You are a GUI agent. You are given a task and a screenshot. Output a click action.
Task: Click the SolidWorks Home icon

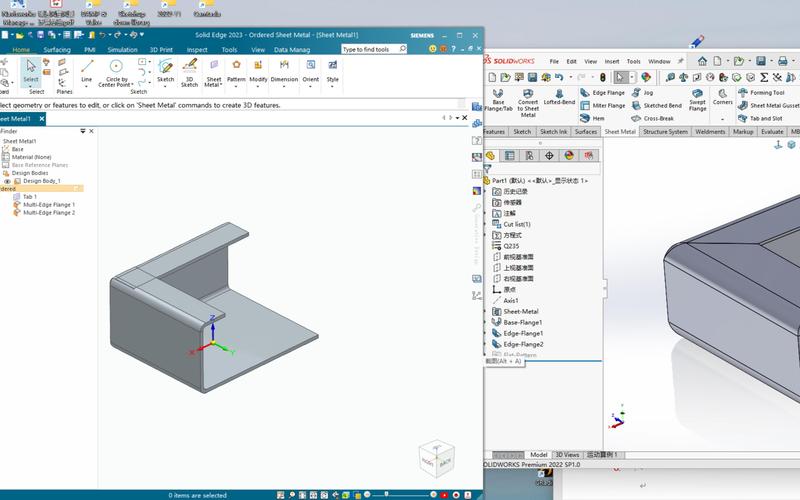click(703, 61)
